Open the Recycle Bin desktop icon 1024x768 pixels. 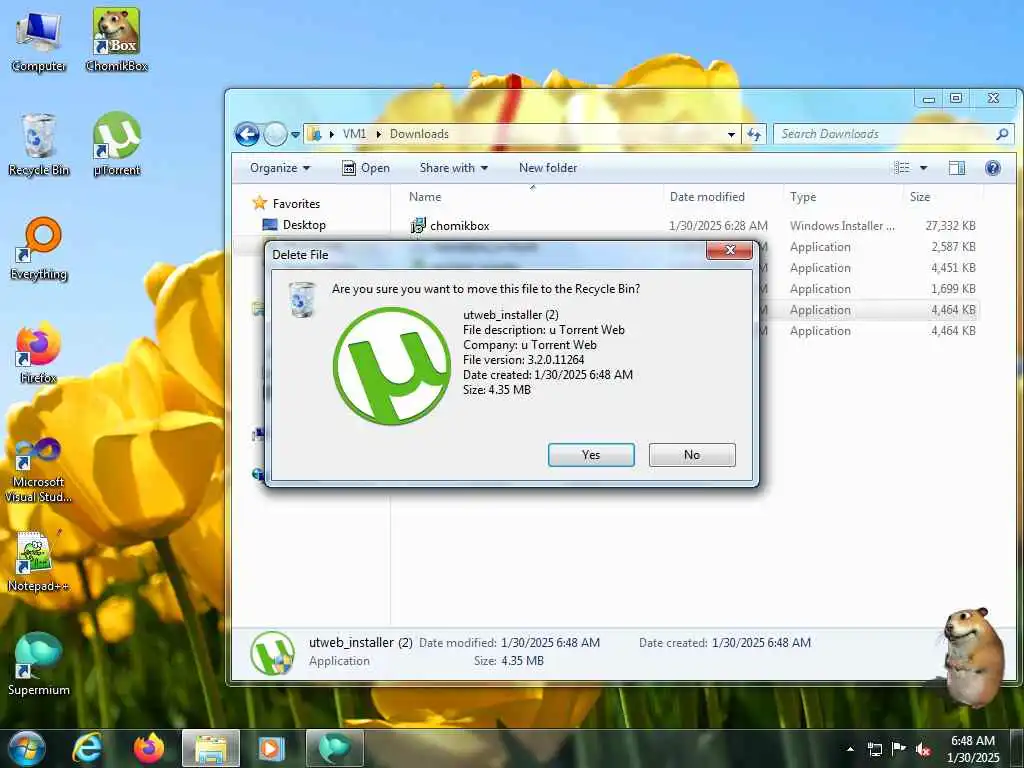click(x=39, y=145)
